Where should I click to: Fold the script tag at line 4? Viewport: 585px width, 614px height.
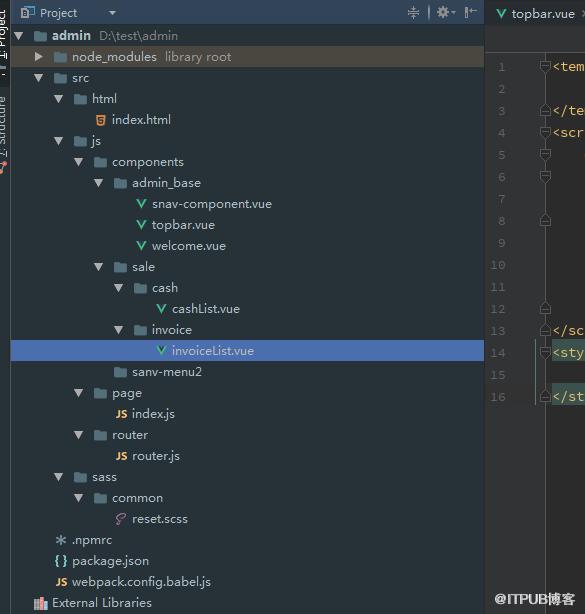coord(545,132)
